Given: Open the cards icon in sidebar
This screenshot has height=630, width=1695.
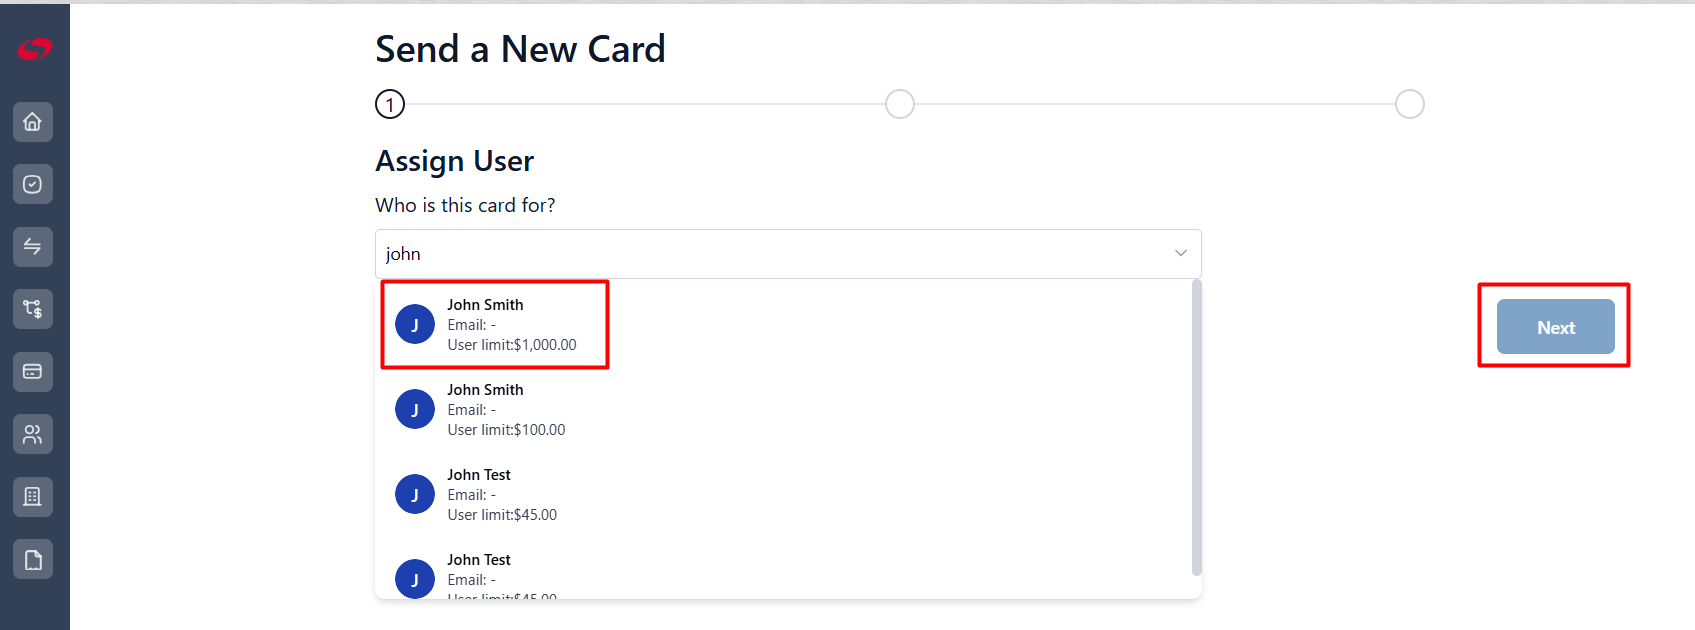Looking at the screenshot, I should (x=33, y=372).
